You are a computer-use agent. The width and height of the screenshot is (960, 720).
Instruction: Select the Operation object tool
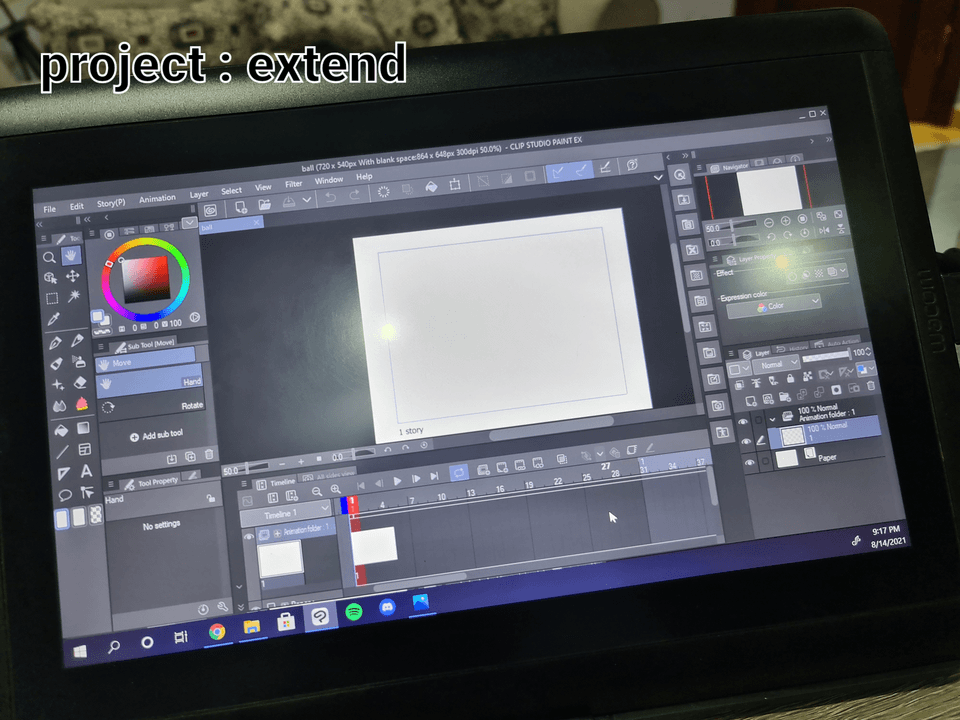pyautogui.click(x=50, y=278)
